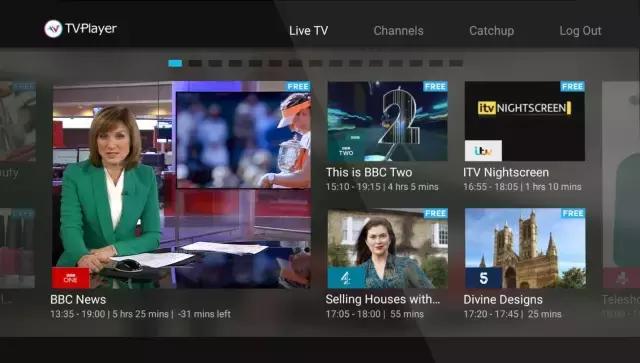Click the ITV channel logo
The width and height of the screenshot is (640, 363).
pos(483,151)
